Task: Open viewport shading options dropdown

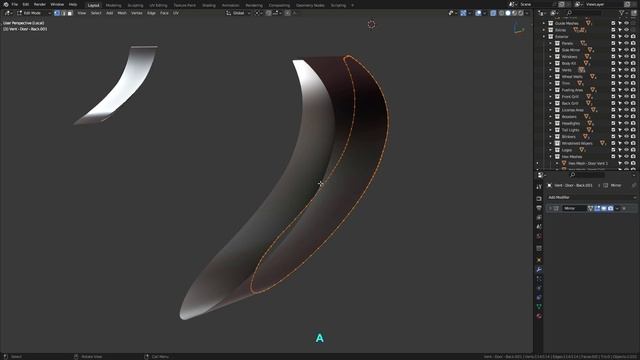Action: pyautogui.click(x=527, y=13)
